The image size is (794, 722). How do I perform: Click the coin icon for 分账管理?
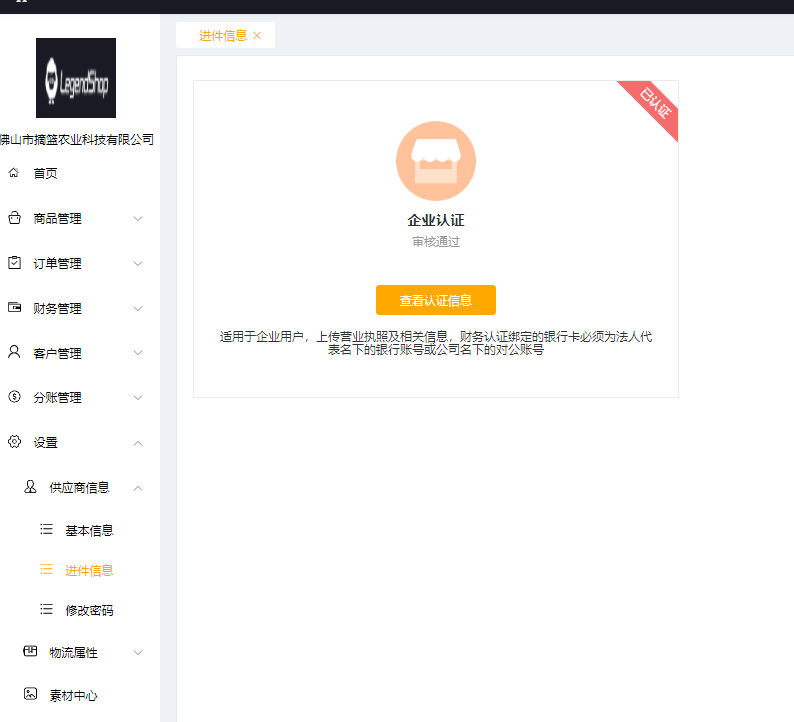[x=14, y=397]
